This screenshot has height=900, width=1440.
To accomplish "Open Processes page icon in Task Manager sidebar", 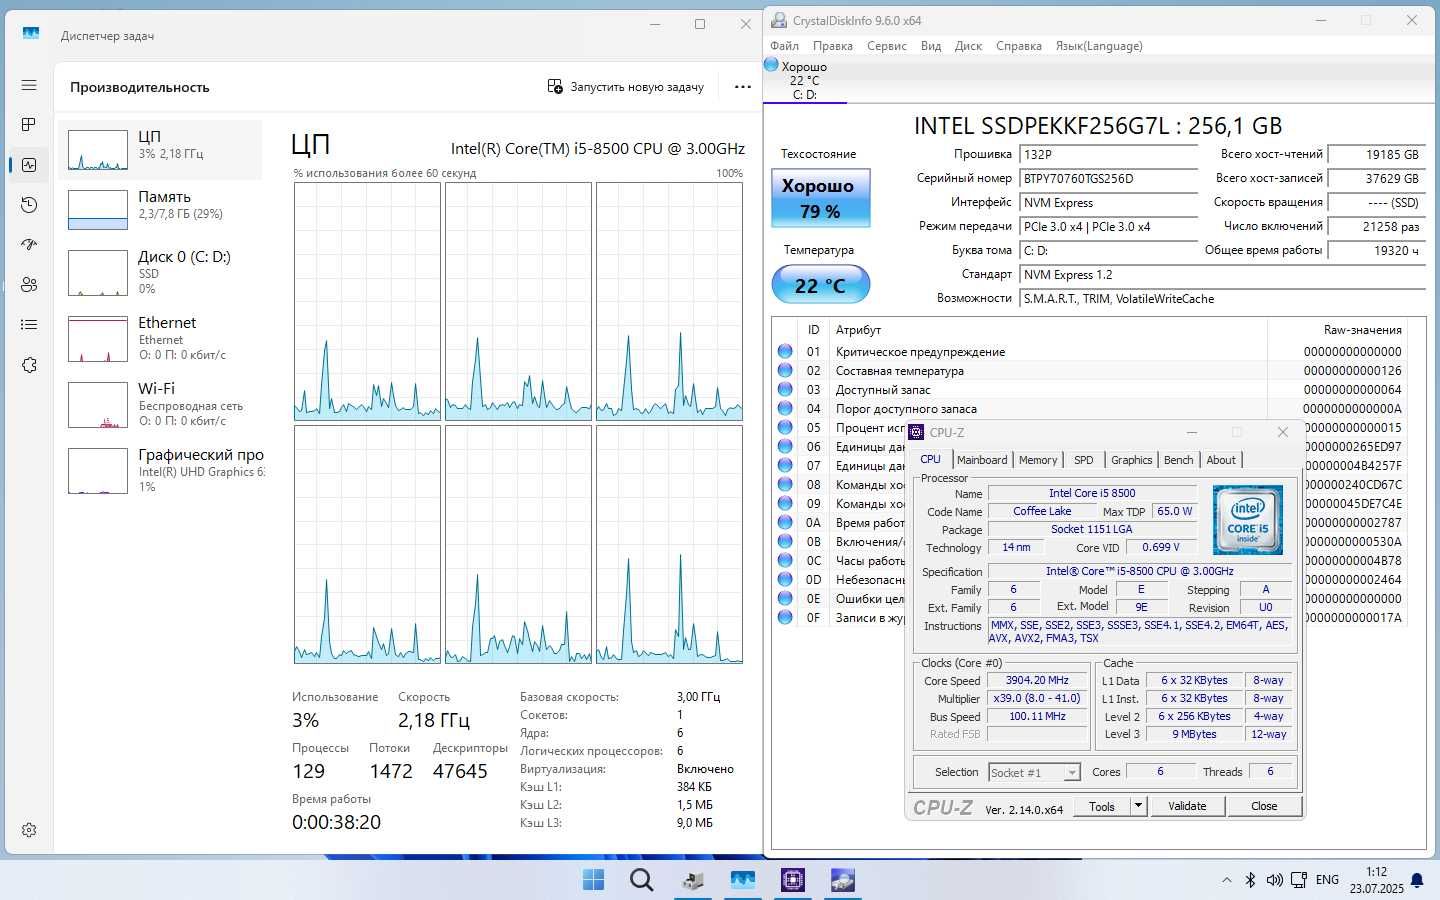I will [x=29, y=125].
